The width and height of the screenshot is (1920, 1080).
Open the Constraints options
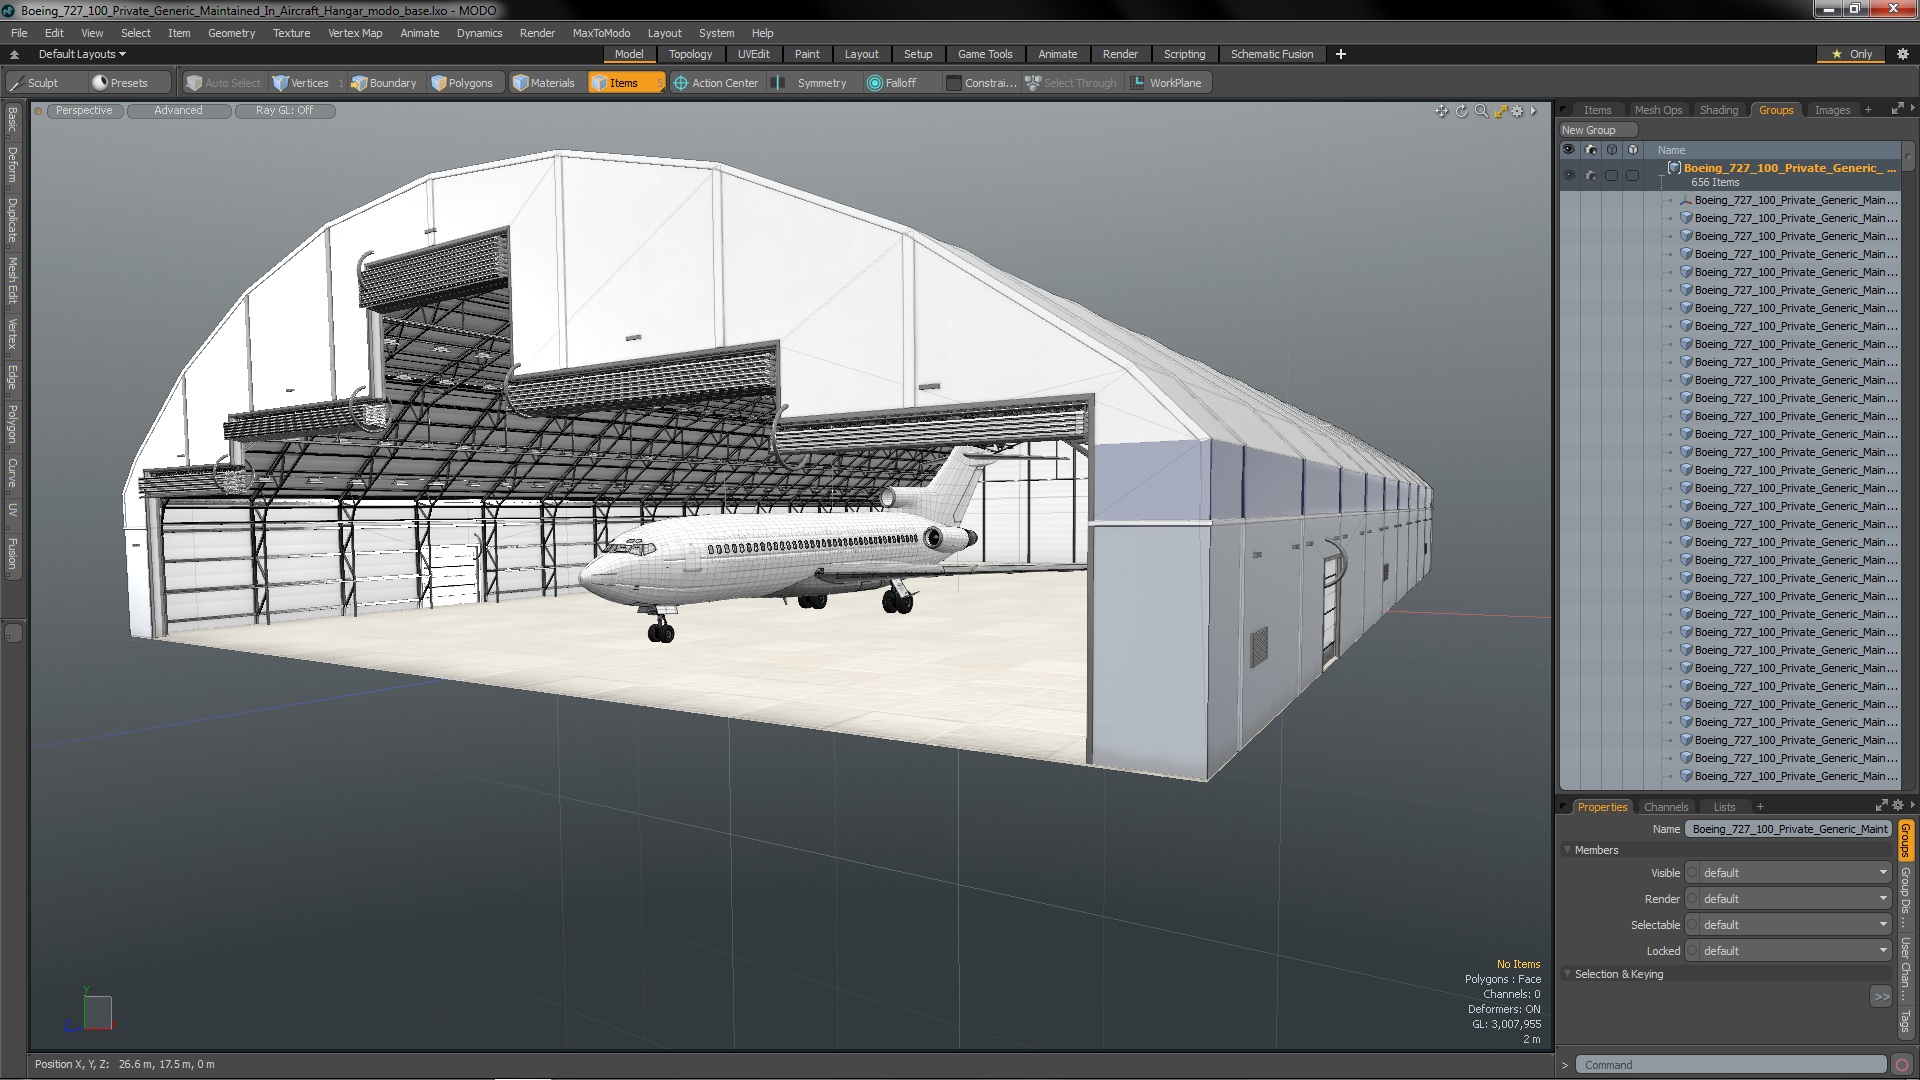click(981, 83)
